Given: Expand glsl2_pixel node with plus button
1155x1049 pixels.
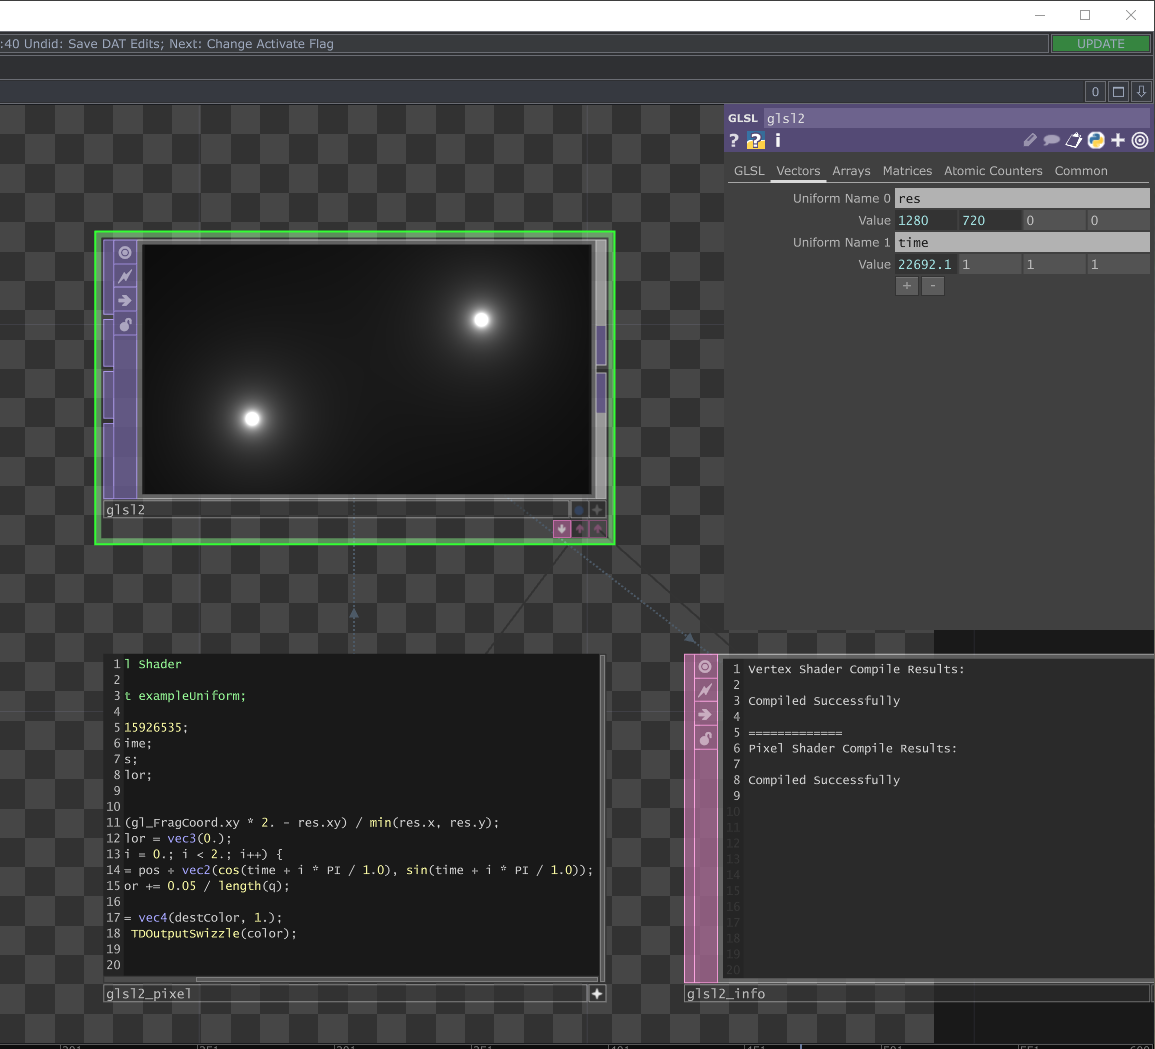Looking at the screenshot, I should [597, 994].
